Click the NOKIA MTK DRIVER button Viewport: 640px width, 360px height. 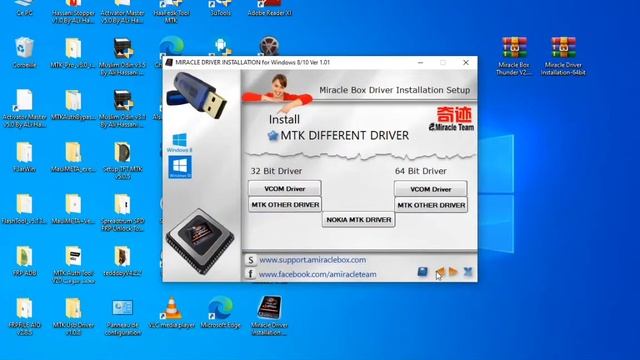[358, 220]
